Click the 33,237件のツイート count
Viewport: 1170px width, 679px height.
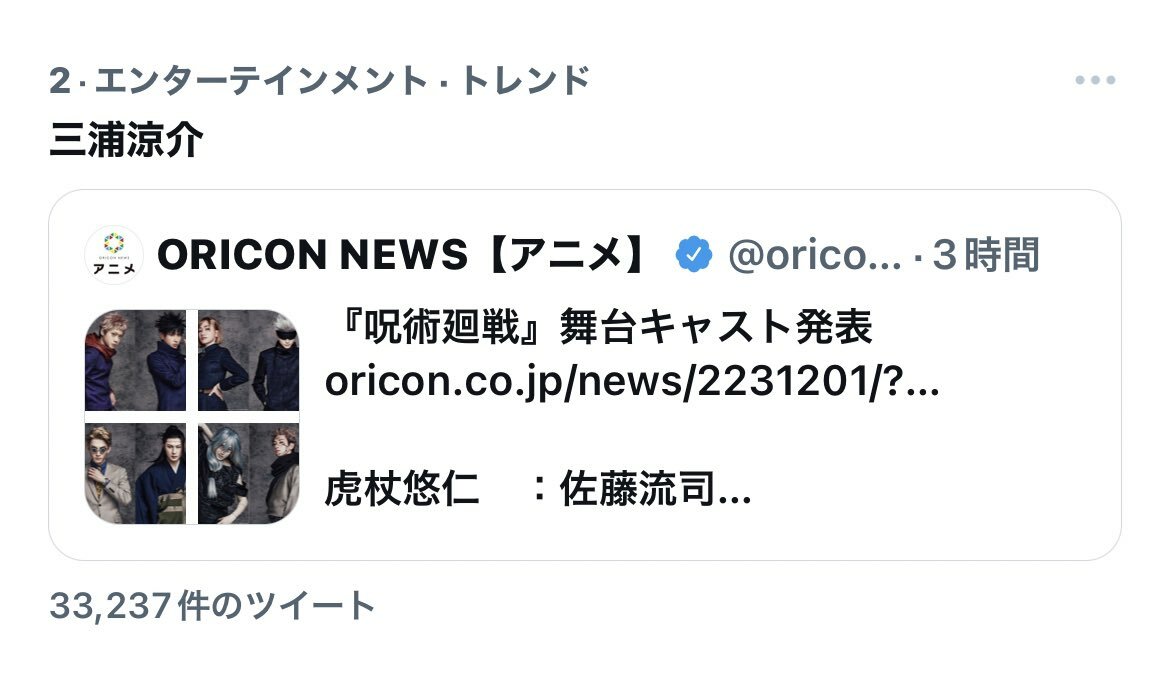tap(212, 605)
